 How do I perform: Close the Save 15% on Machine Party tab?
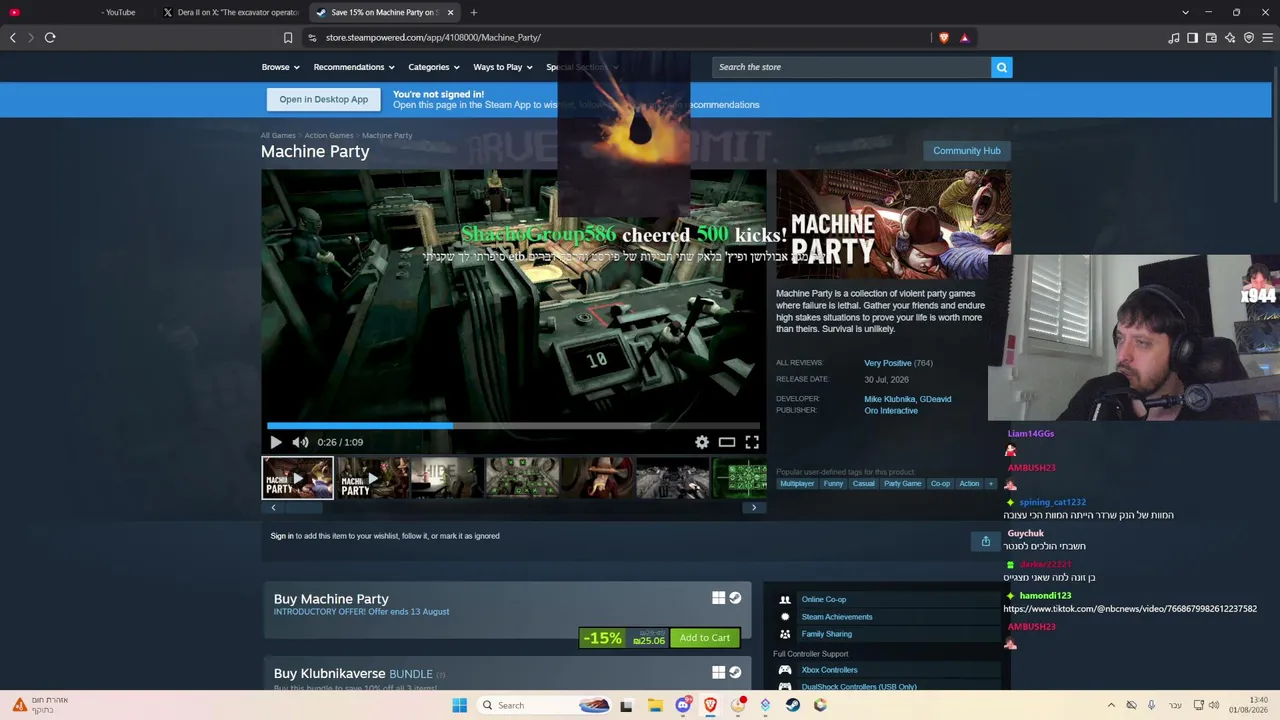(x=450, y=12)
